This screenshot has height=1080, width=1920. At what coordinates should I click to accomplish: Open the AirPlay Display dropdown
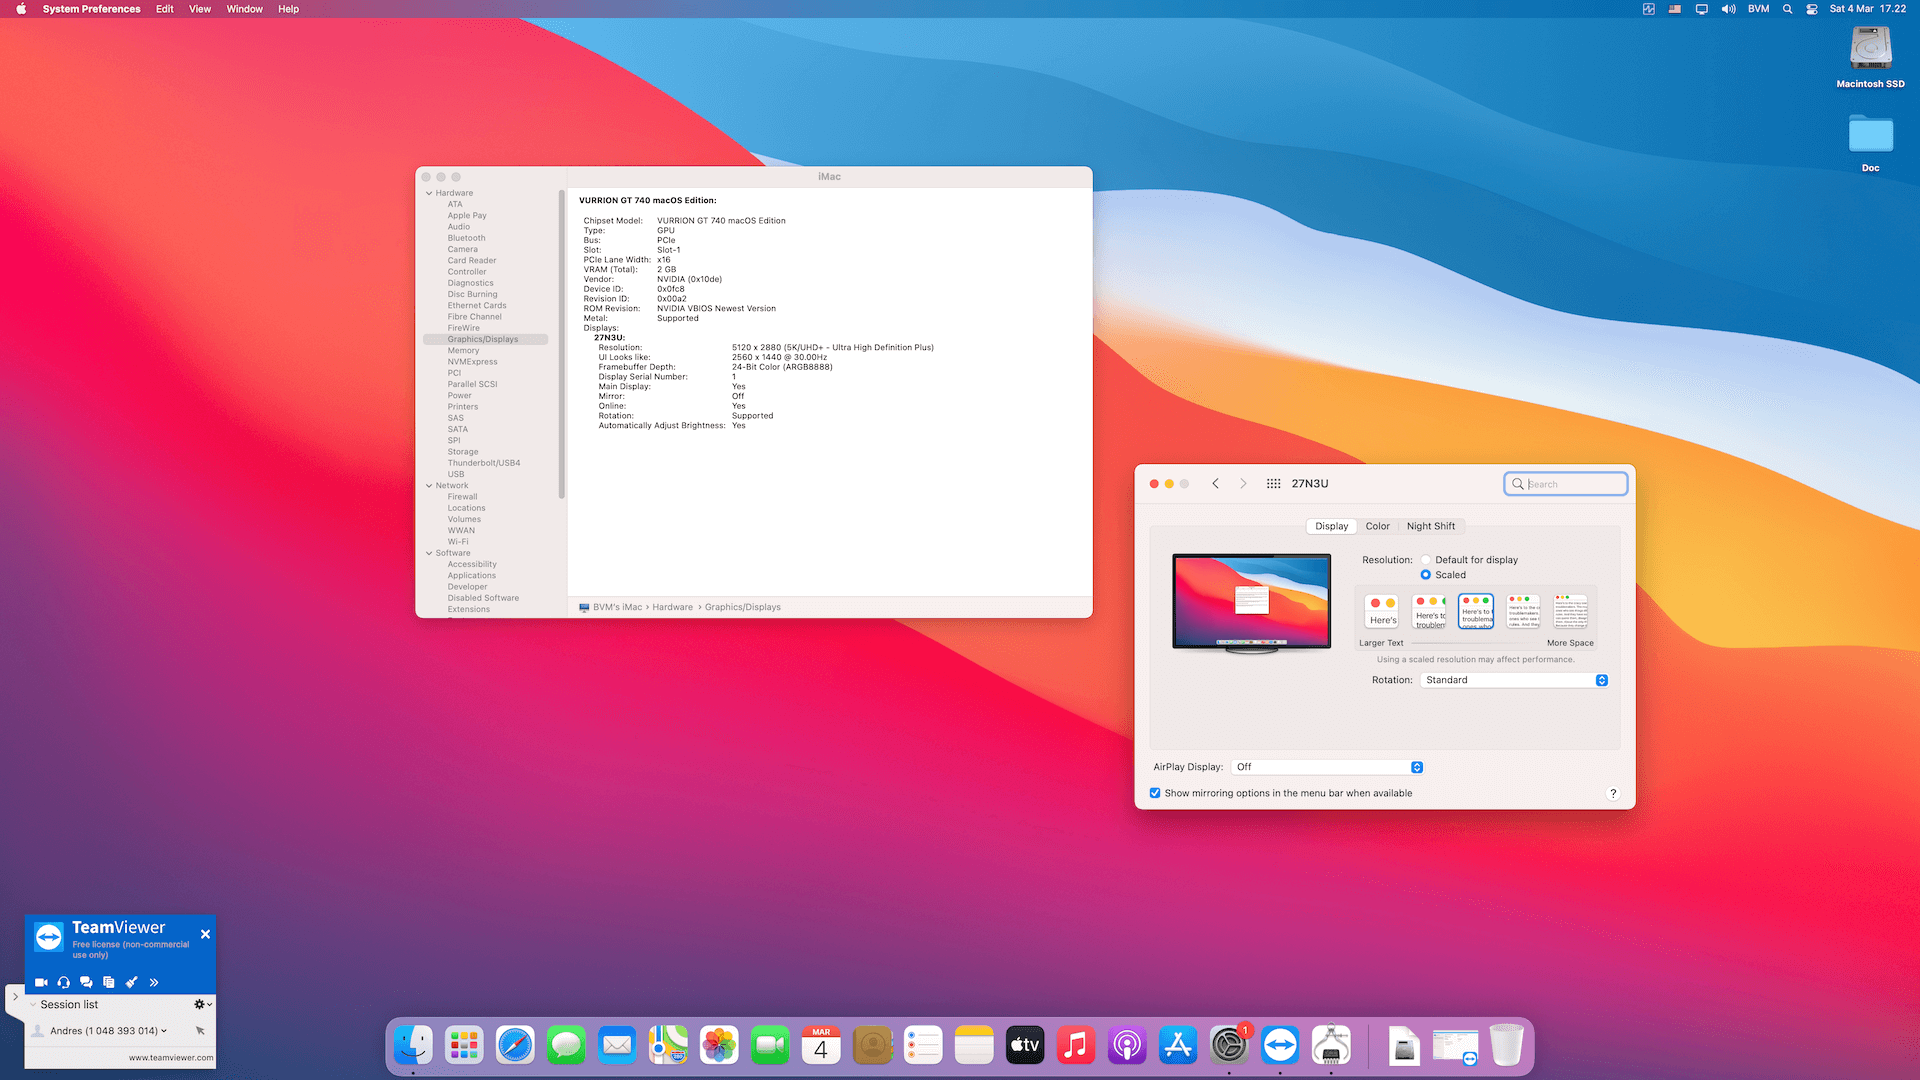point(1327,767)
